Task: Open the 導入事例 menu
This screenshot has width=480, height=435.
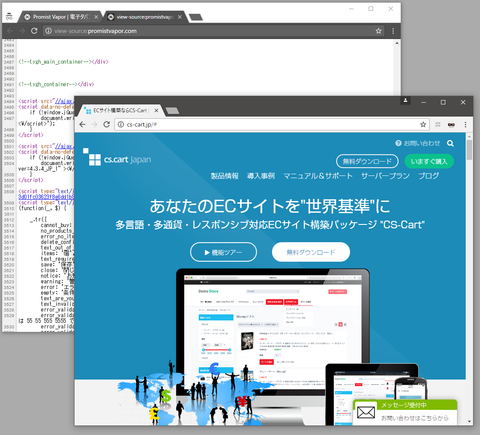Action: pyautogui.click(x=261, y=176)
